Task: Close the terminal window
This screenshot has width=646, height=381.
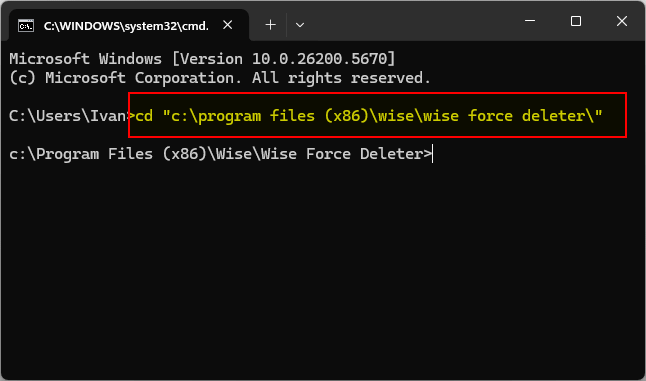Action: (x=622, y=21)
